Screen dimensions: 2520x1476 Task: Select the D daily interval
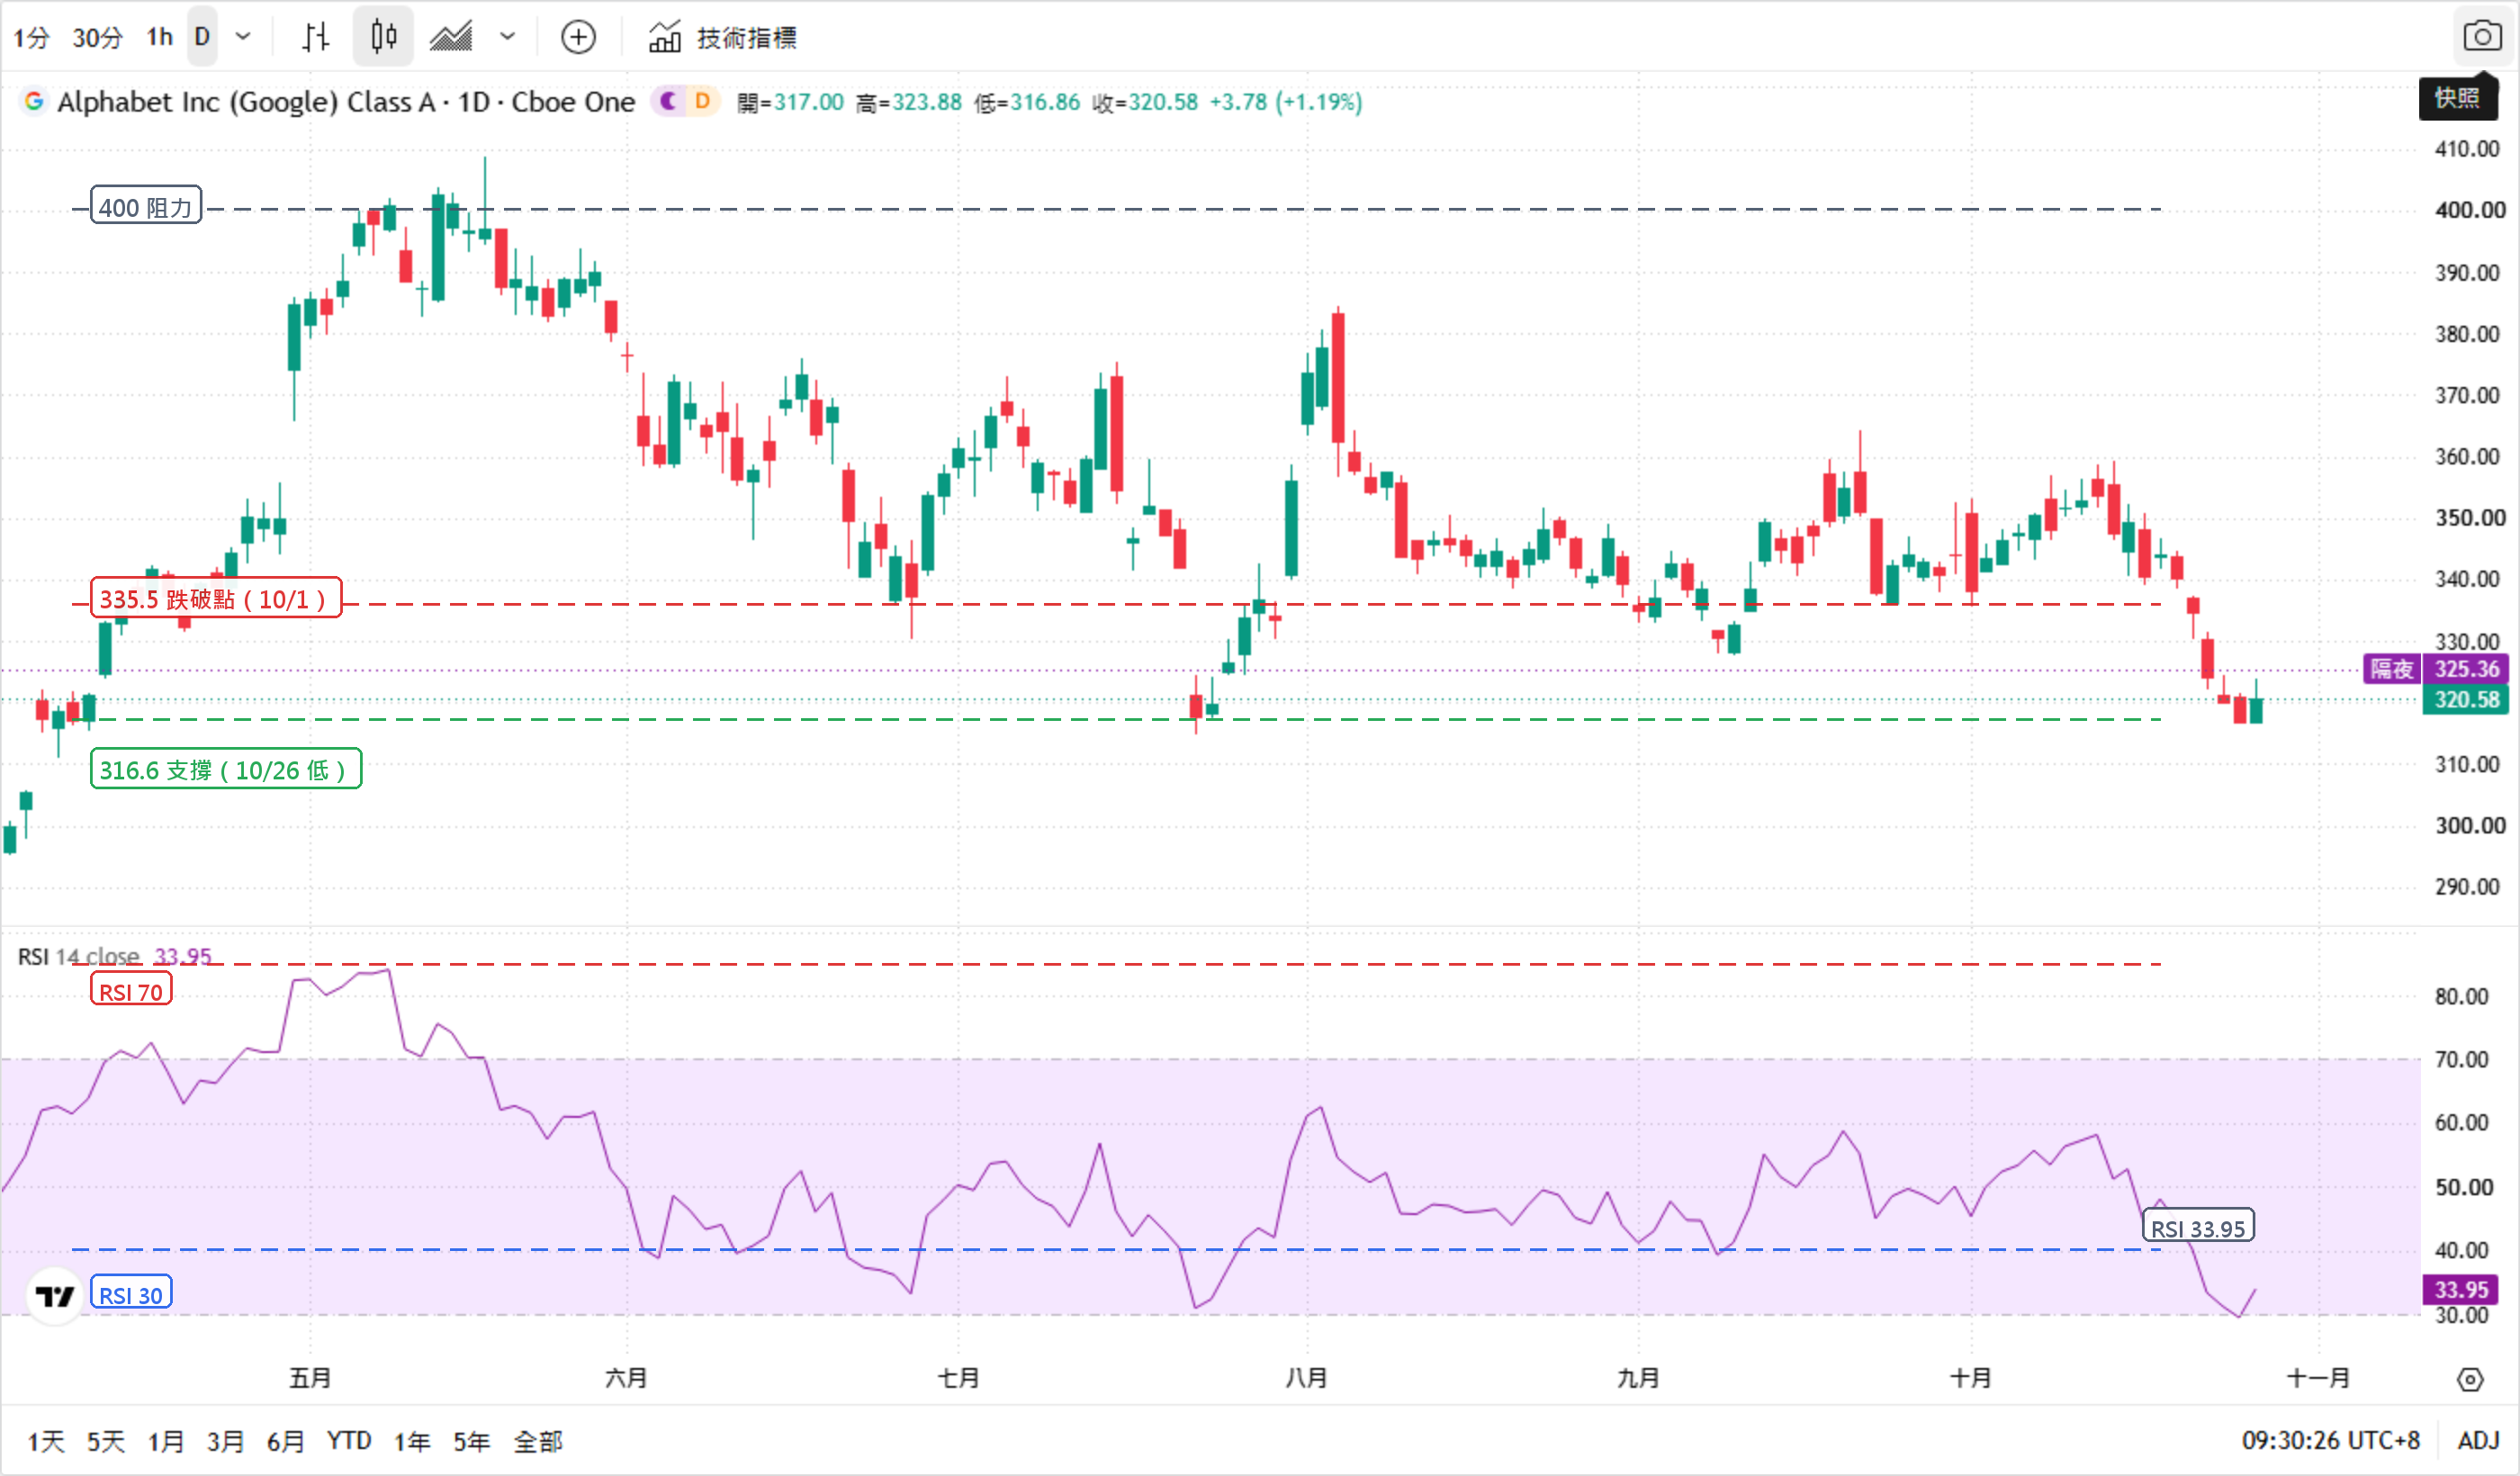(202, 38)
